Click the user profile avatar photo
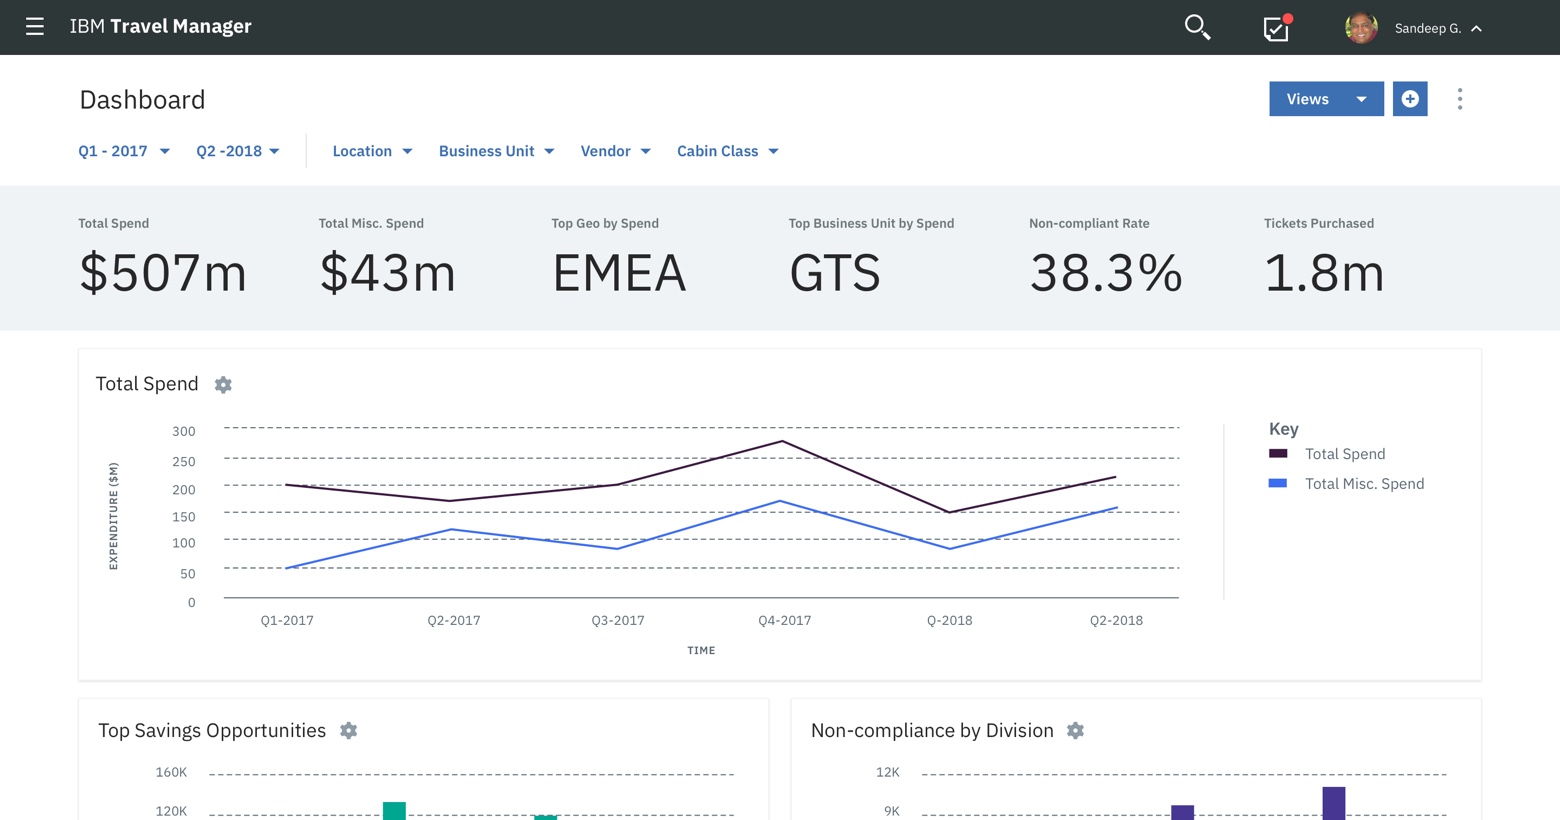Screen dimensions: 1560x820 click(1360, 28)
